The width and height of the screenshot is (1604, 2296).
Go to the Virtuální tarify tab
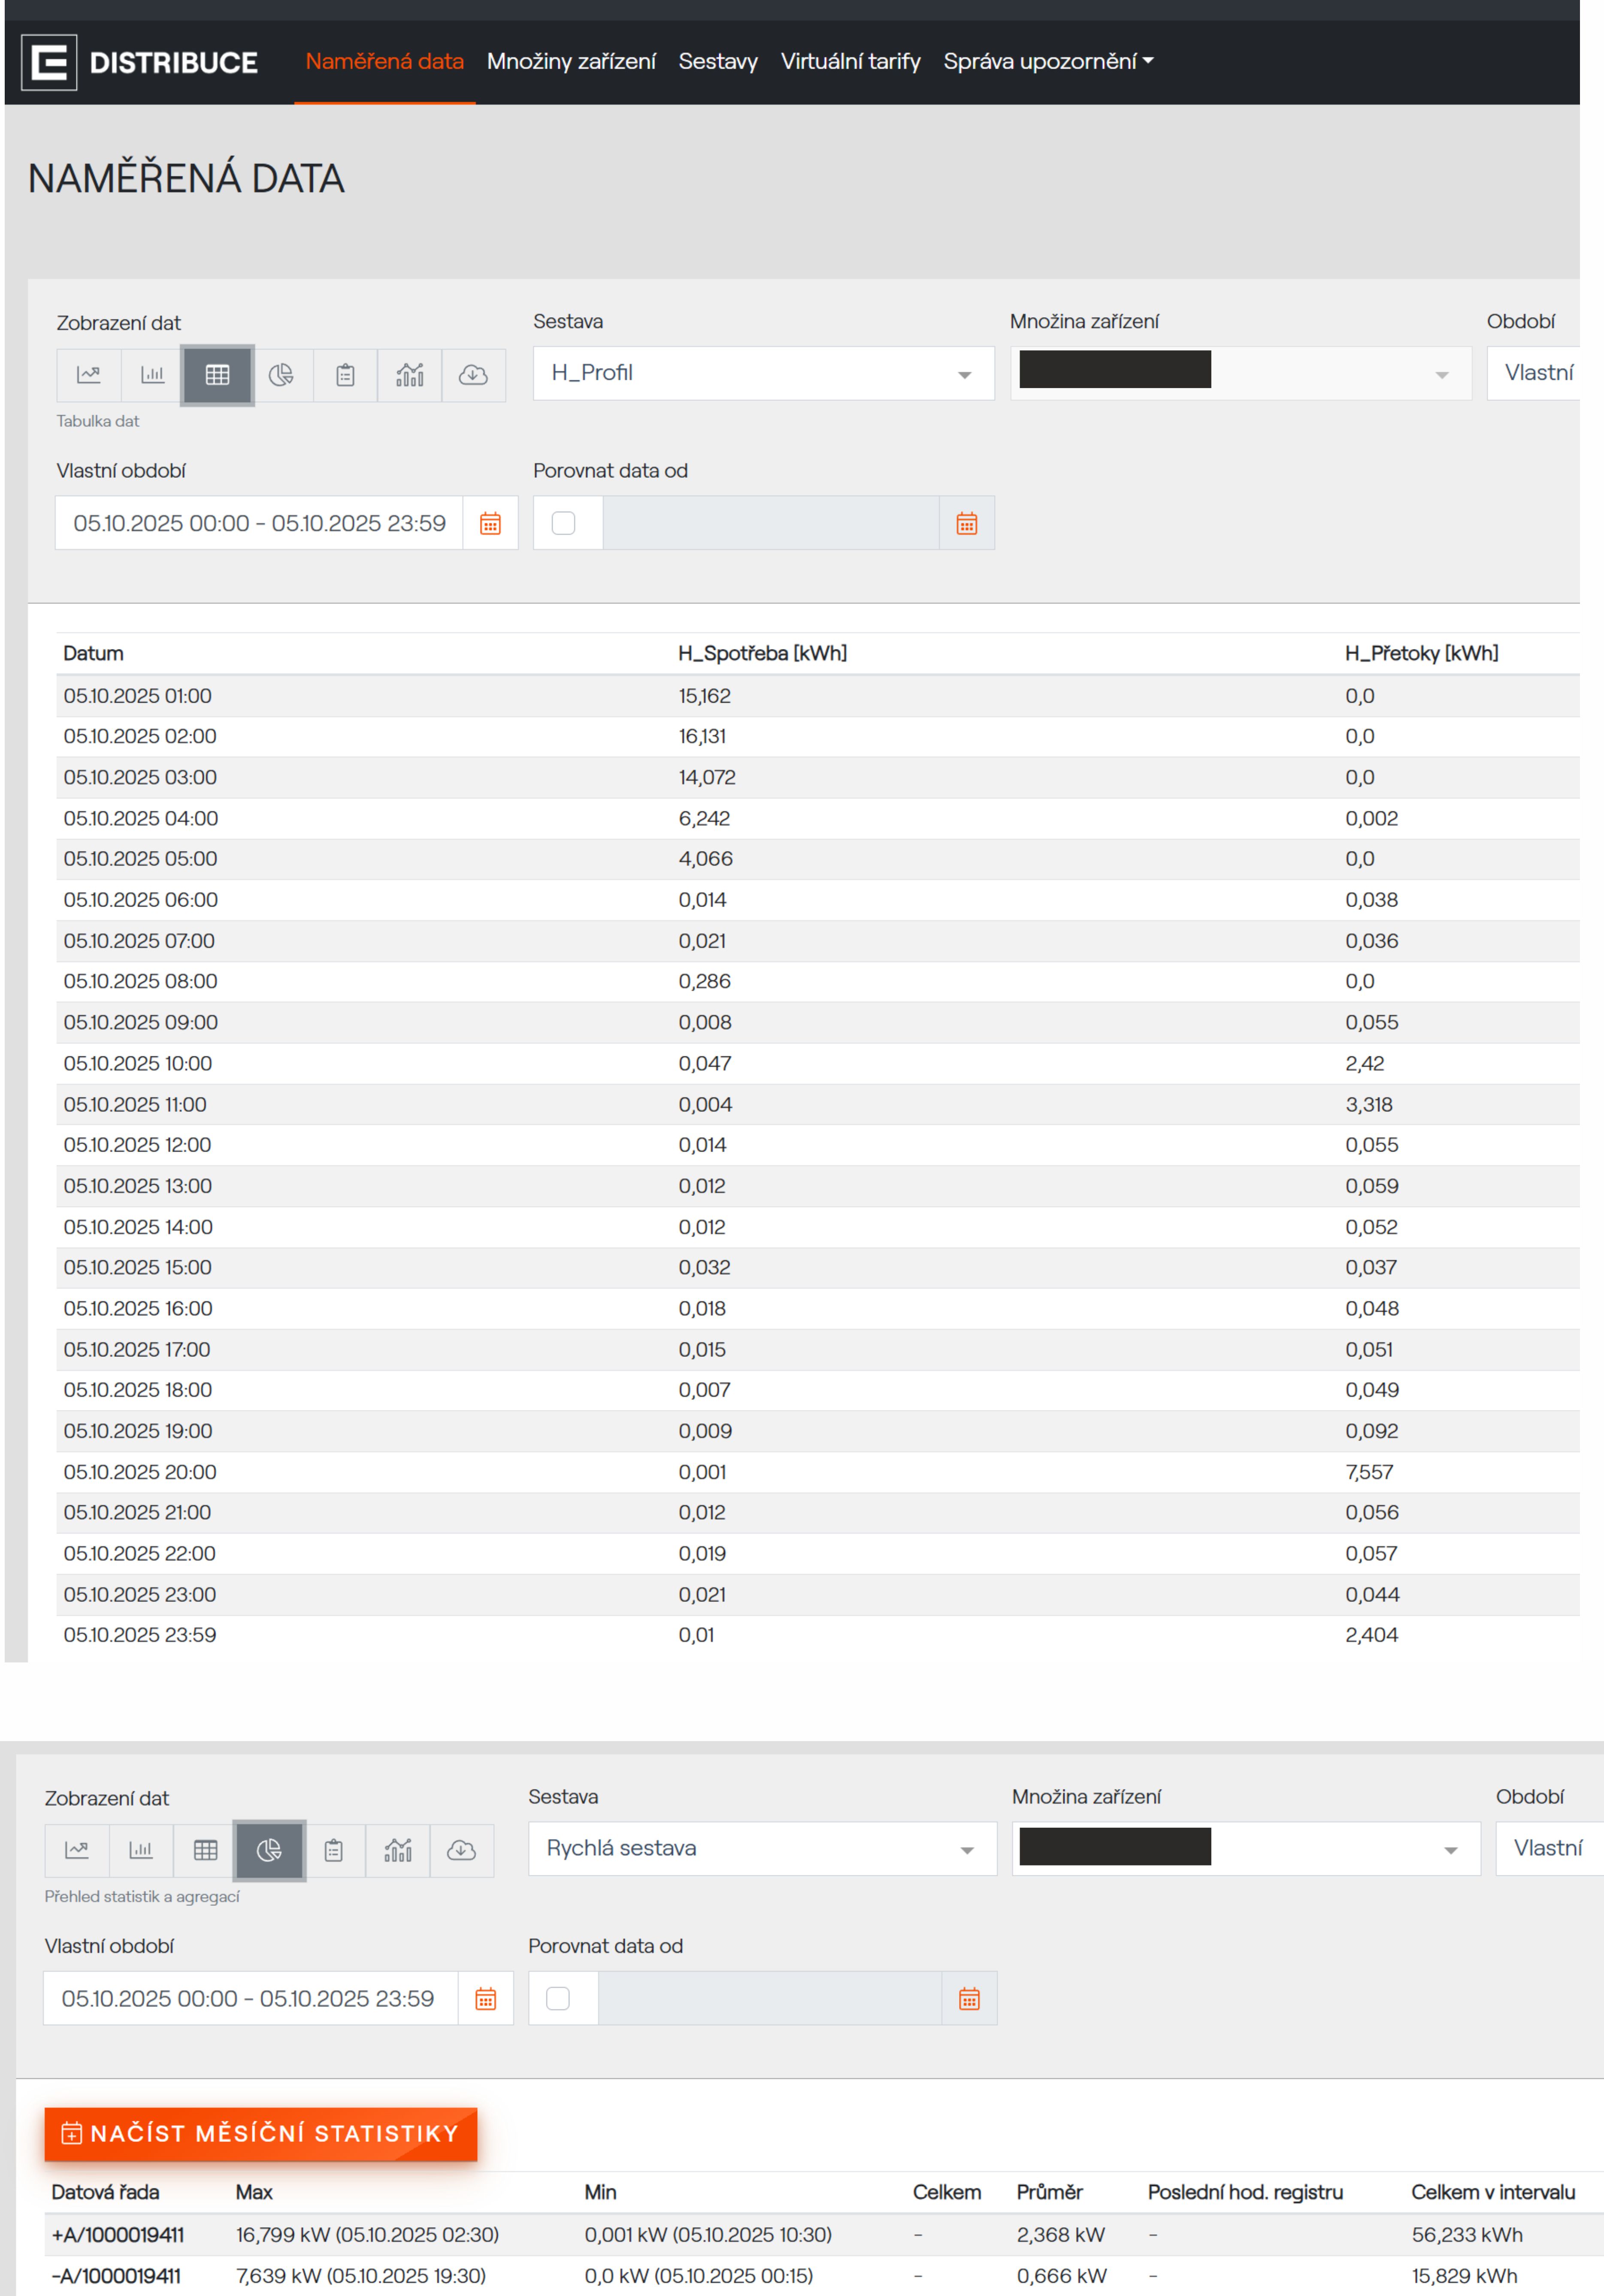850,62
